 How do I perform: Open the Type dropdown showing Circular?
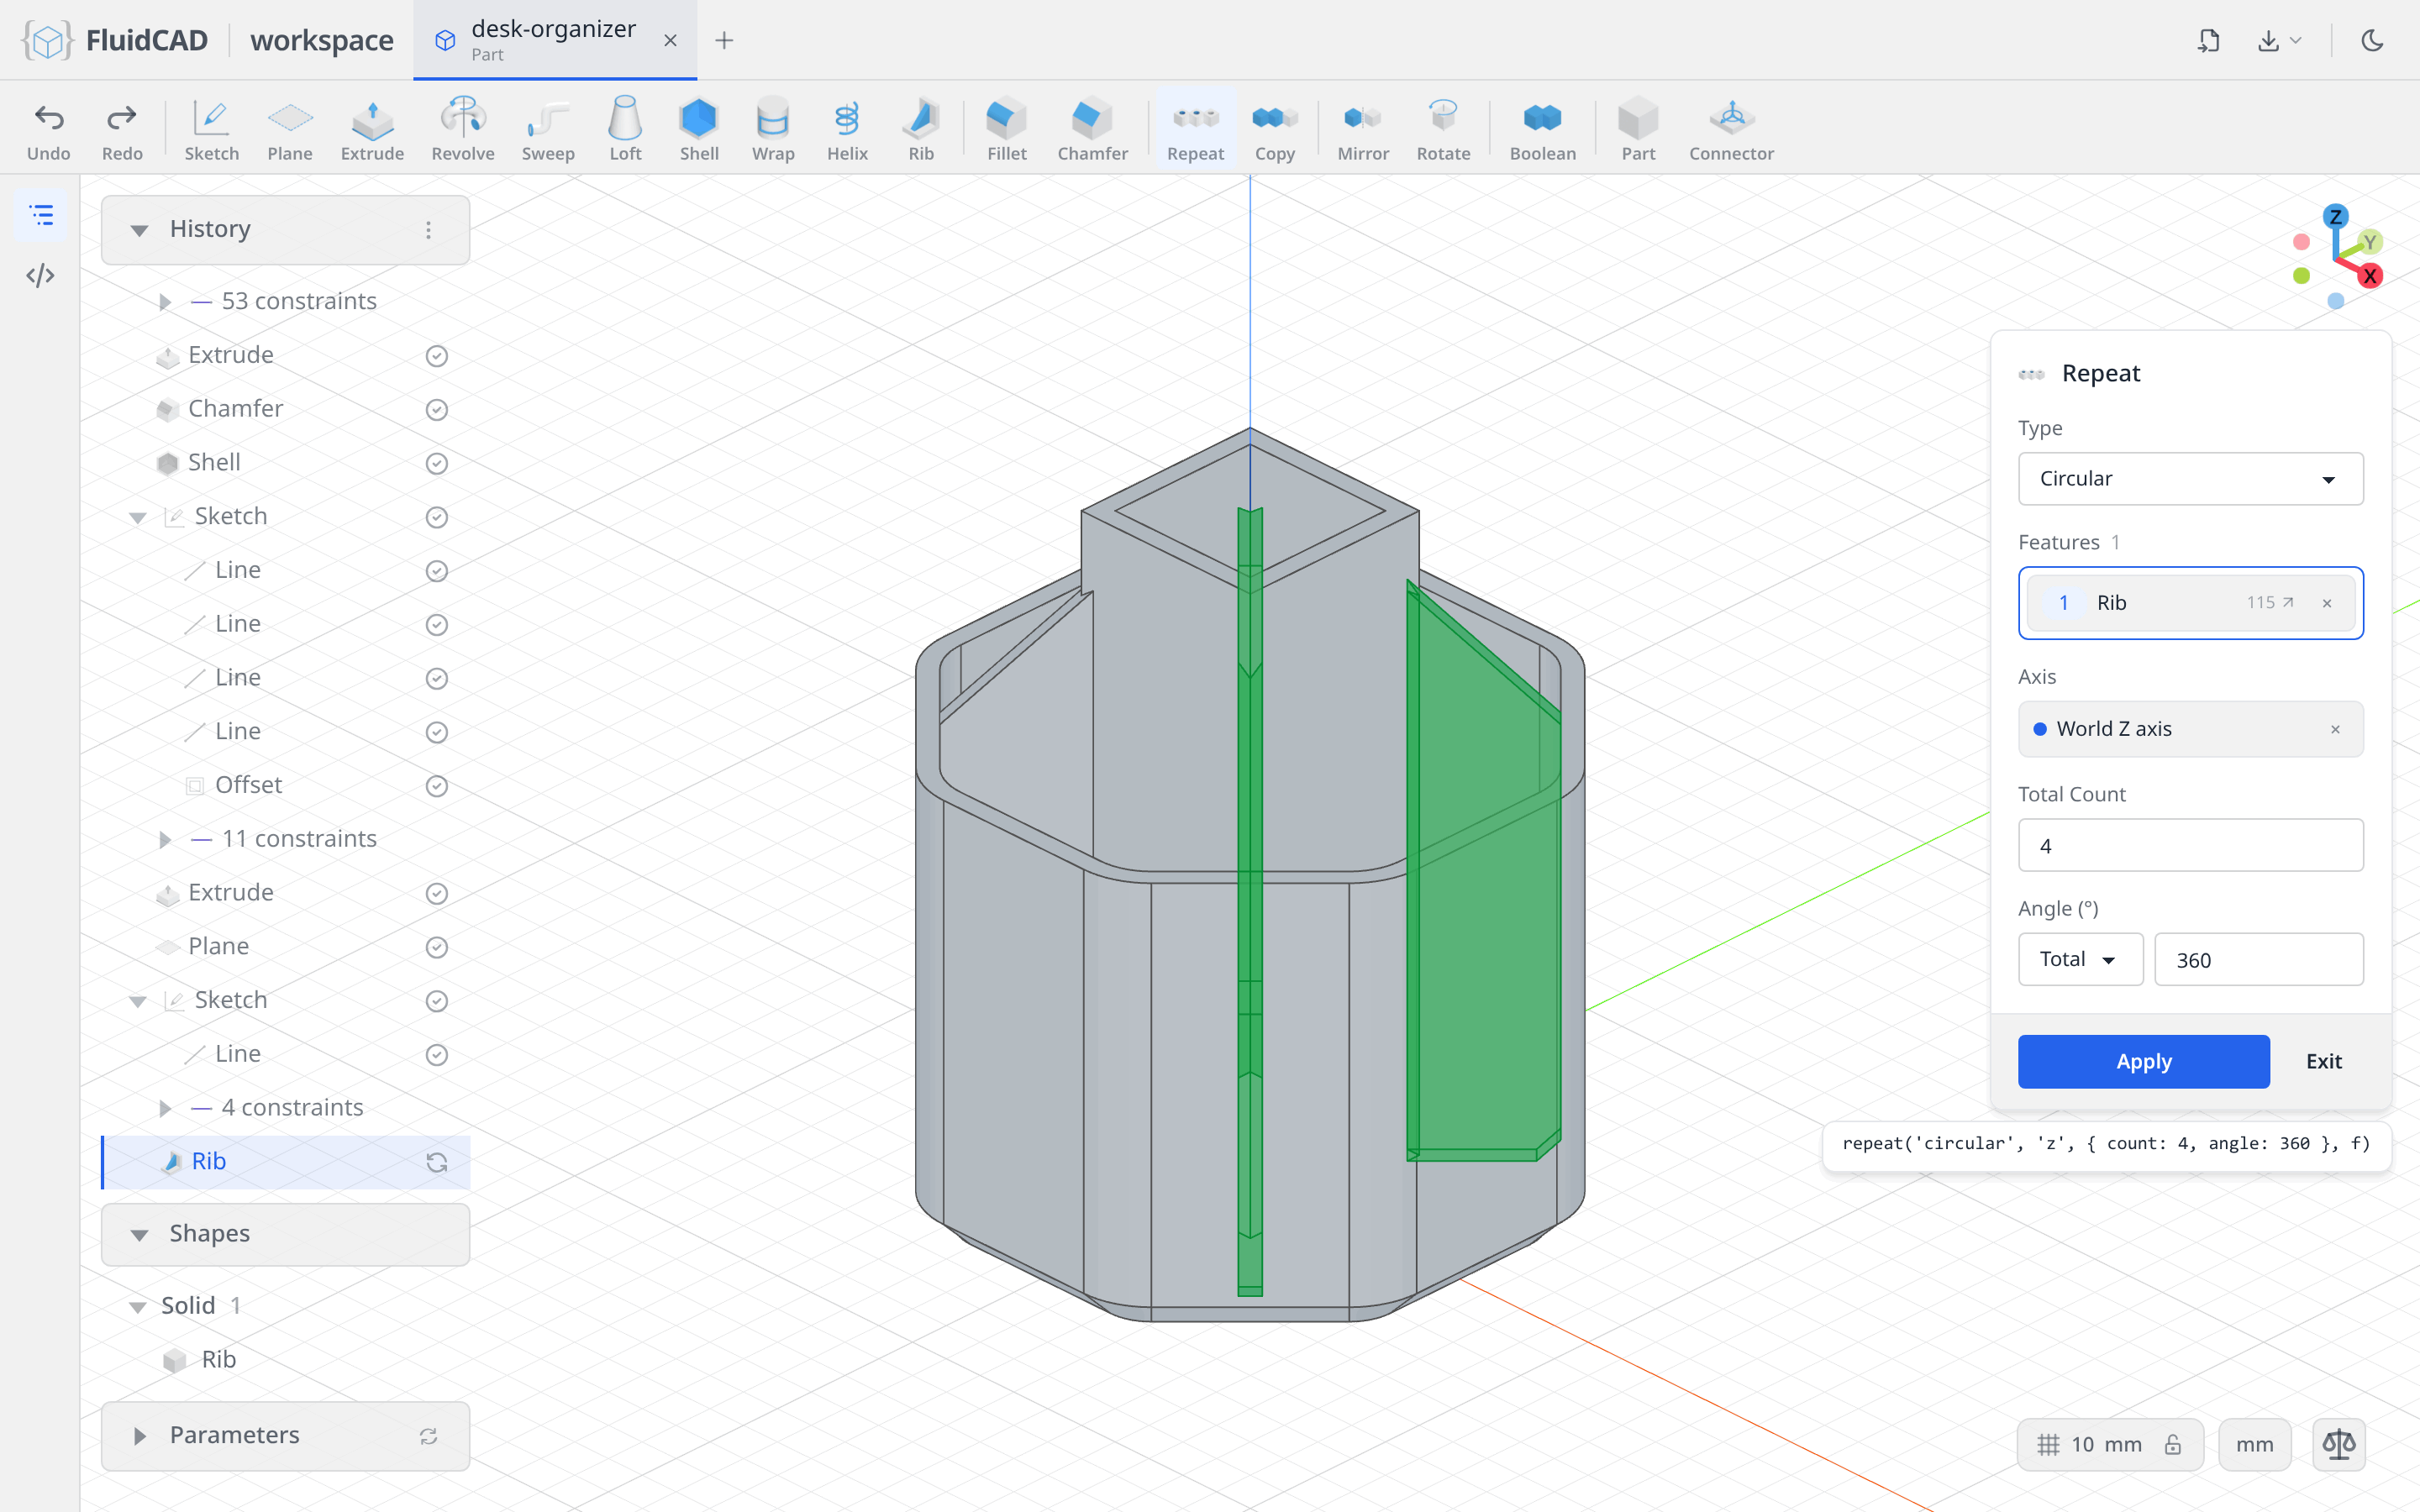[2190, 478]
